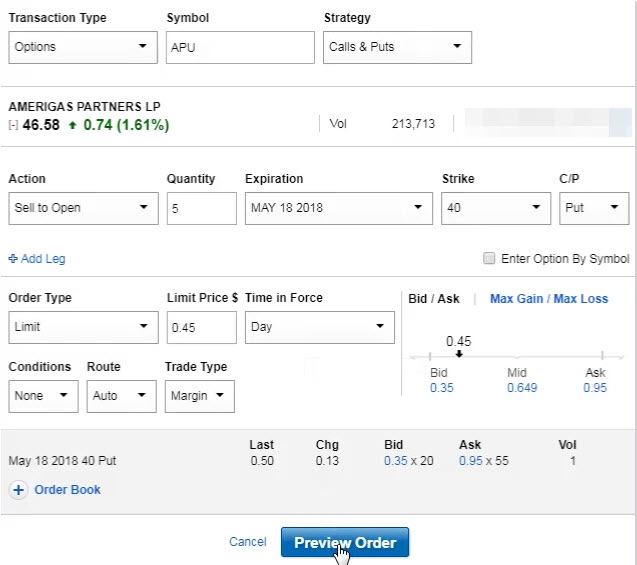Click the Preview Order button
This screenshot has width=637, height=565.
[345, 542]
